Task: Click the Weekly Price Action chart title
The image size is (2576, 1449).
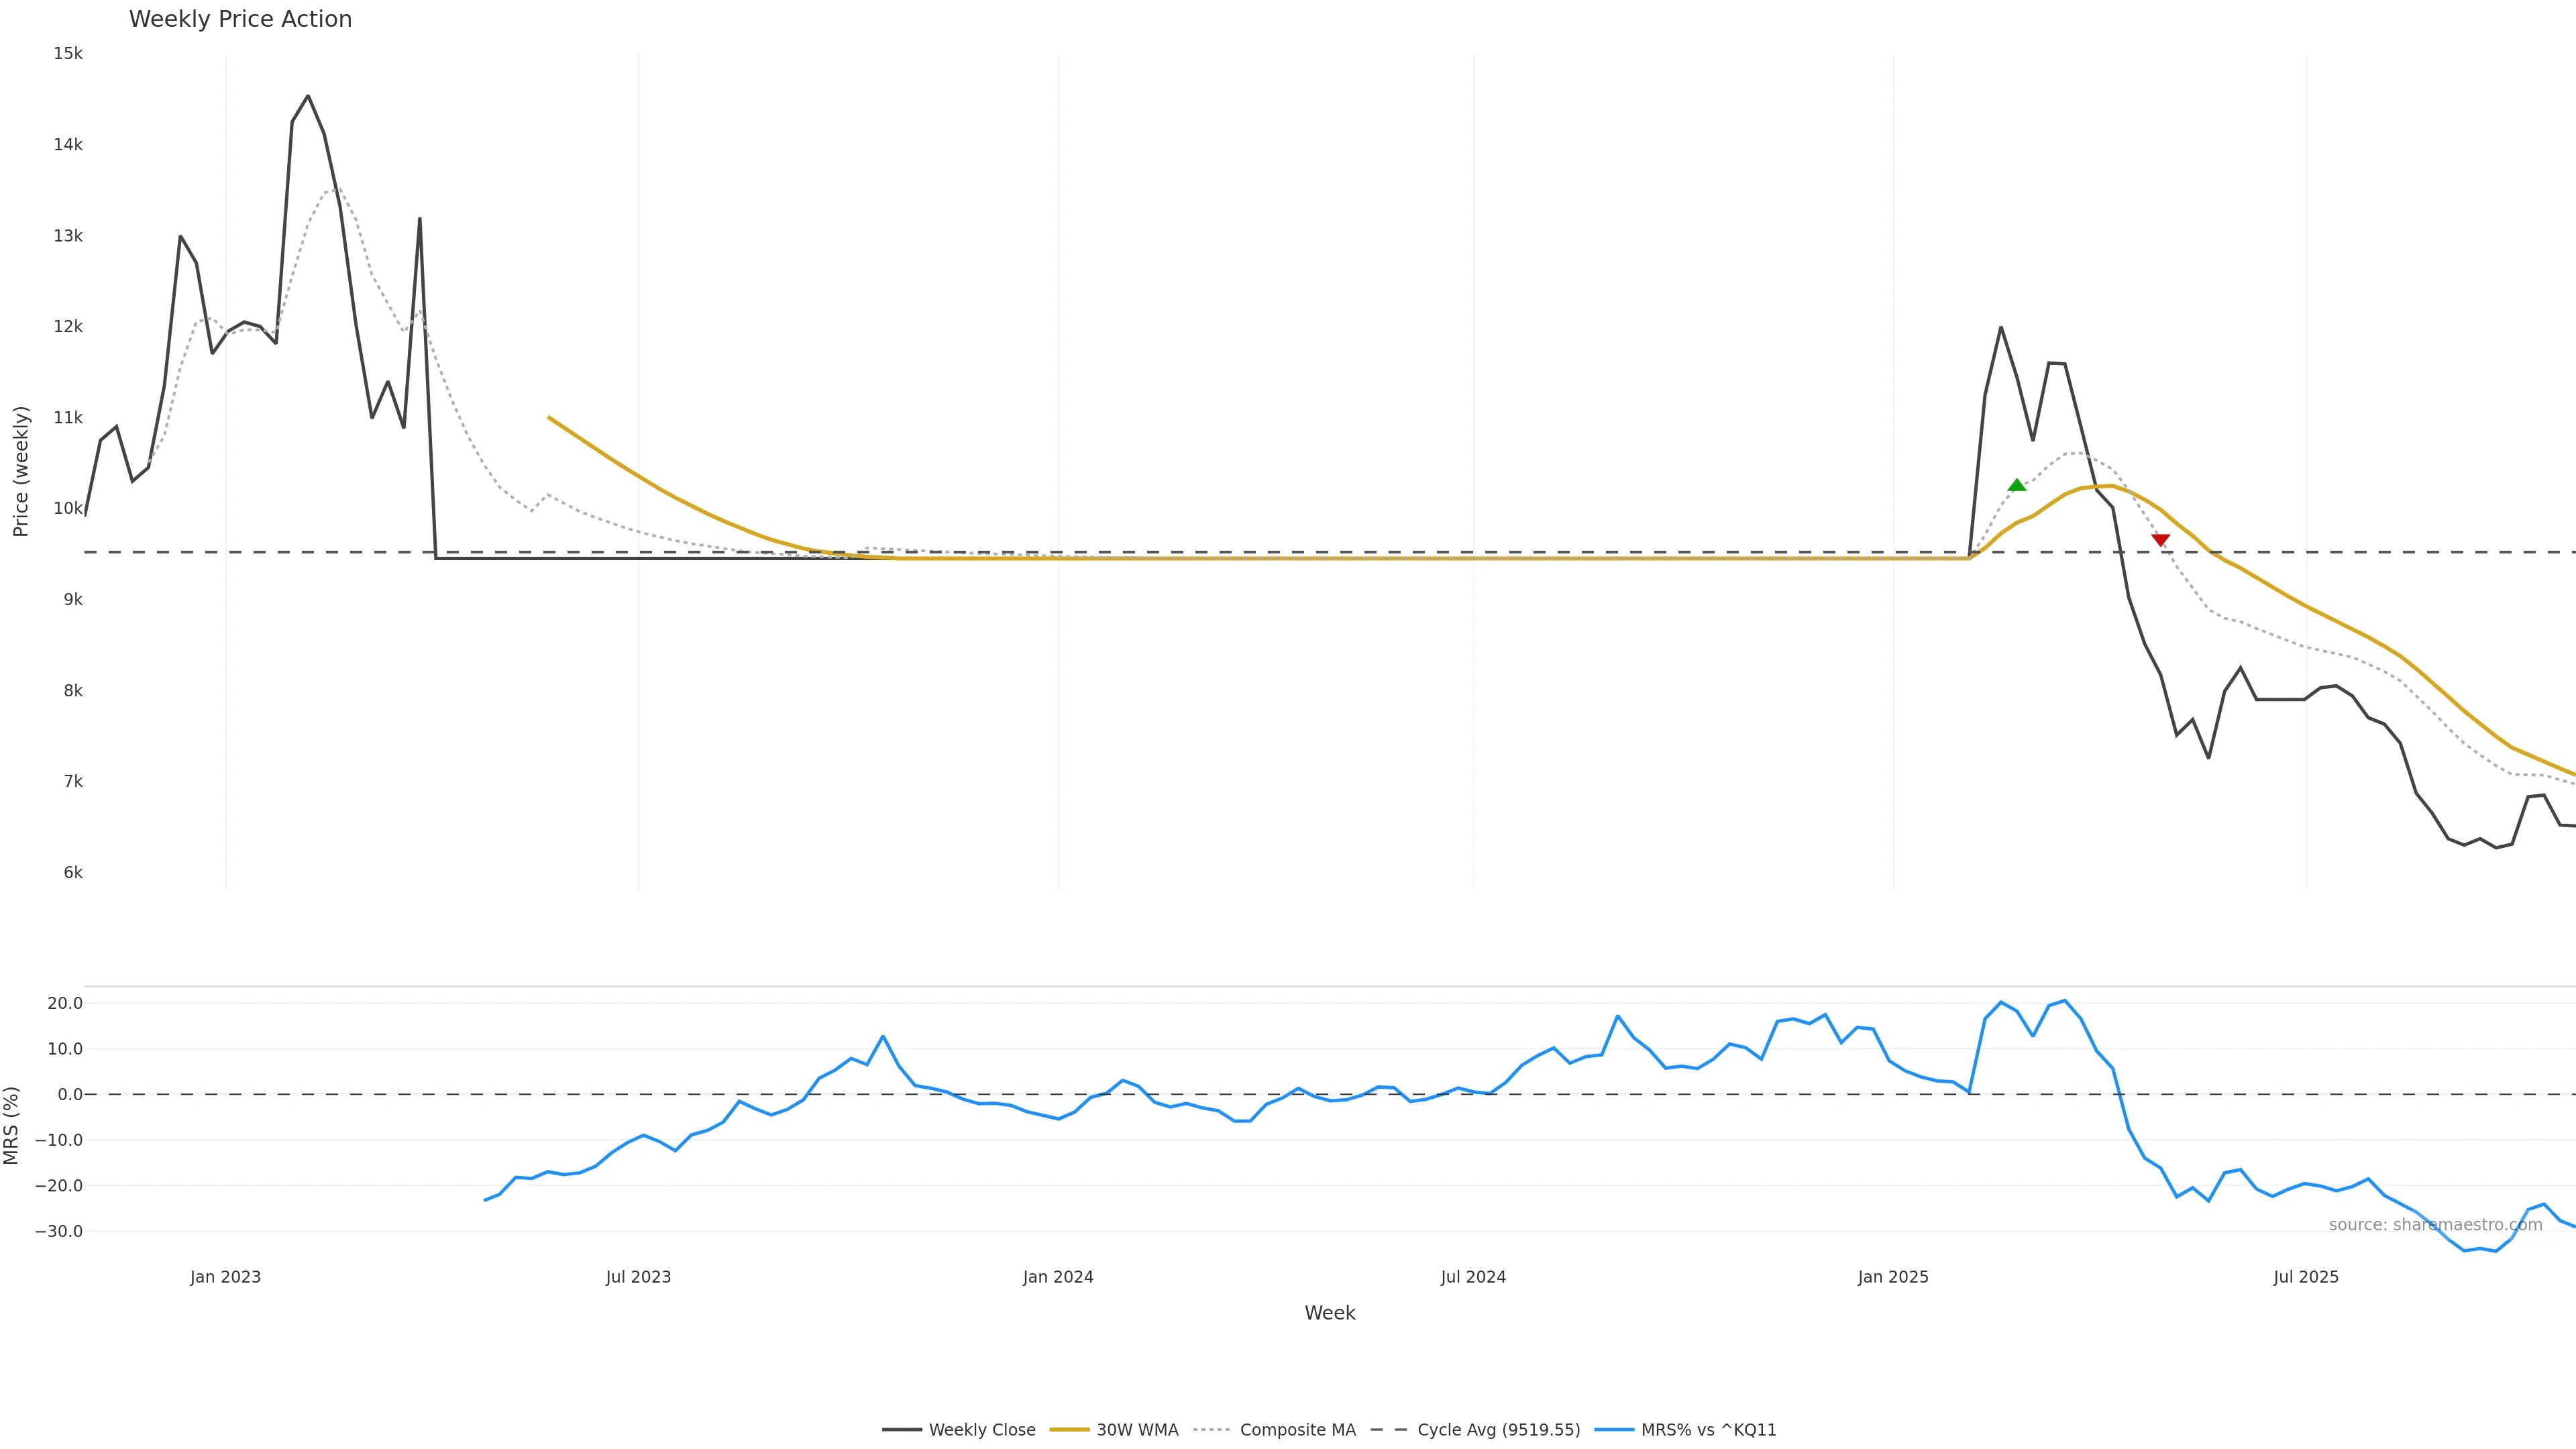Action: (x=240, y=19)
